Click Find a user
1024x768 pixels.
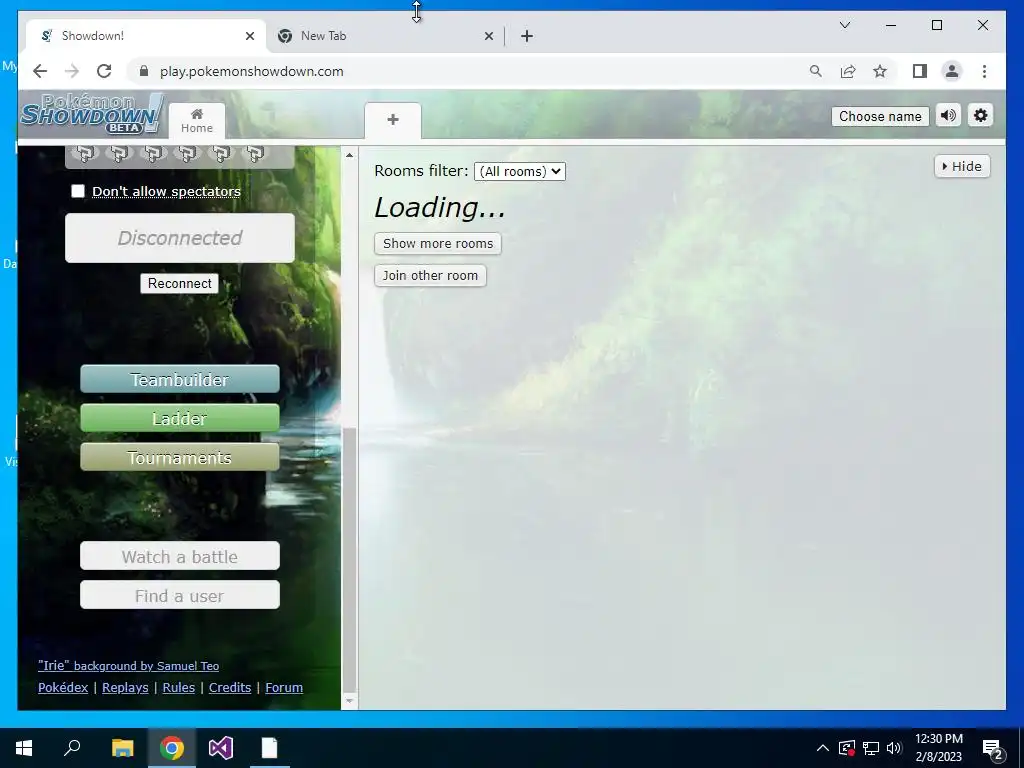pos(180,596)
